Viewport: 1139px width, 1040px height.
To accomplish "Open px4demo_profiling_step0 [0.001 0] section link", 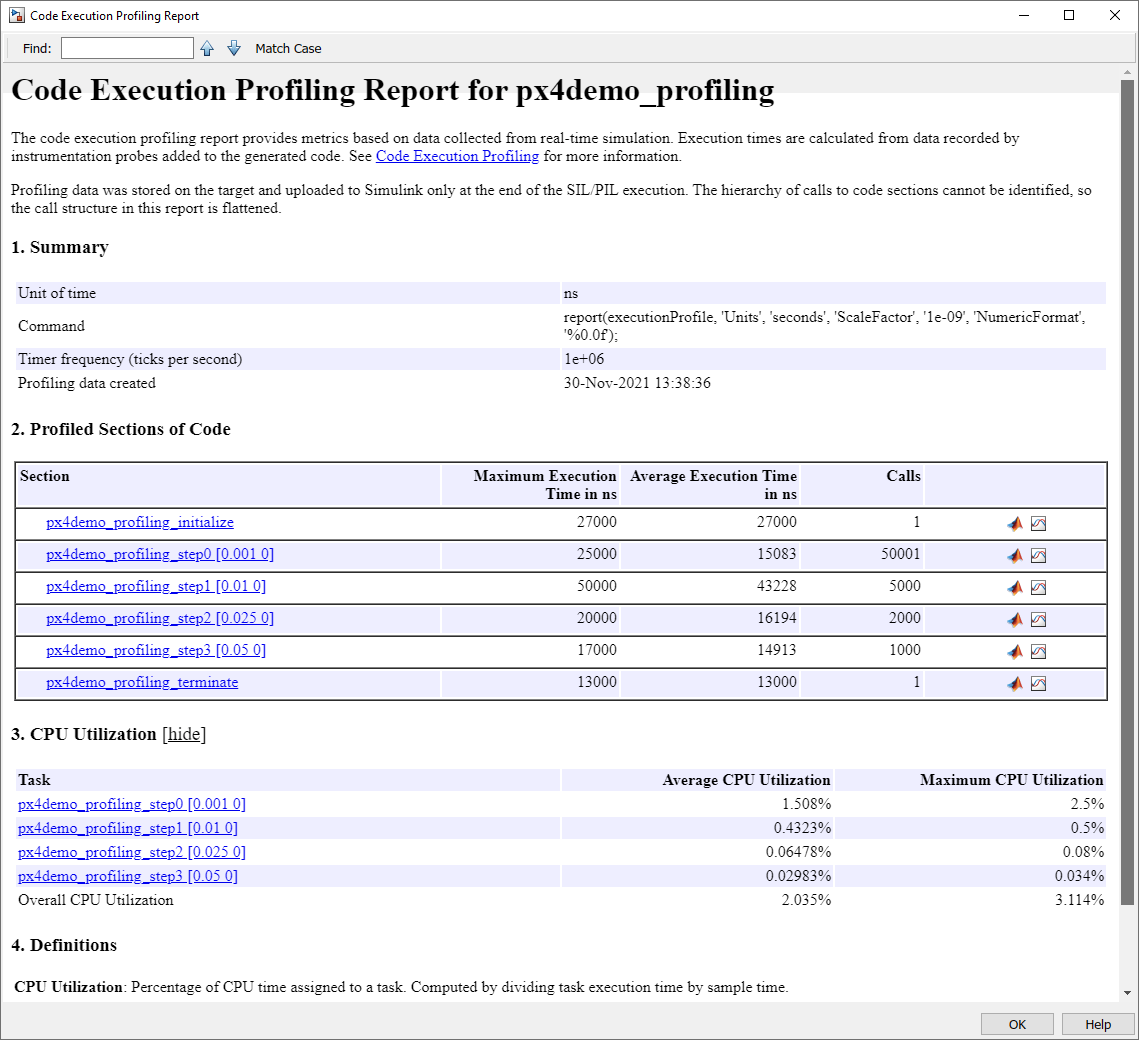I will tap(160, 554).
